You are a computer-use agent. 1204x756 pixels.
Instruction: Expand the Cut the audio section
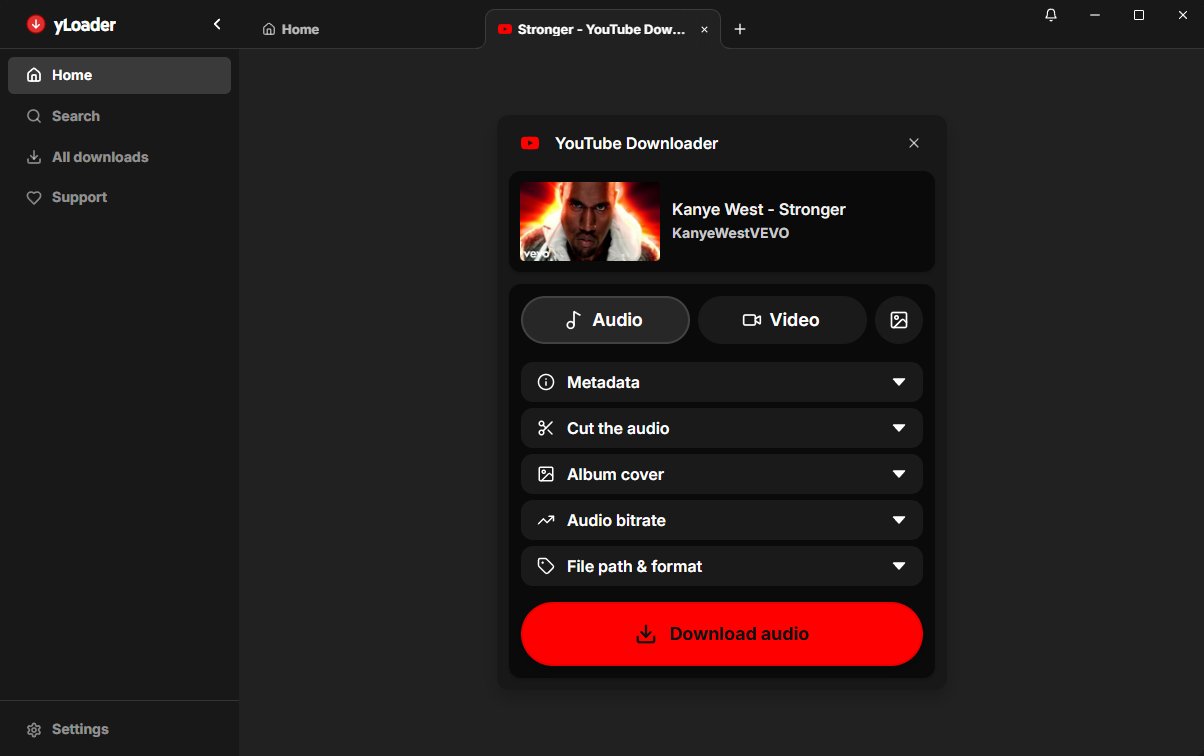721,428
